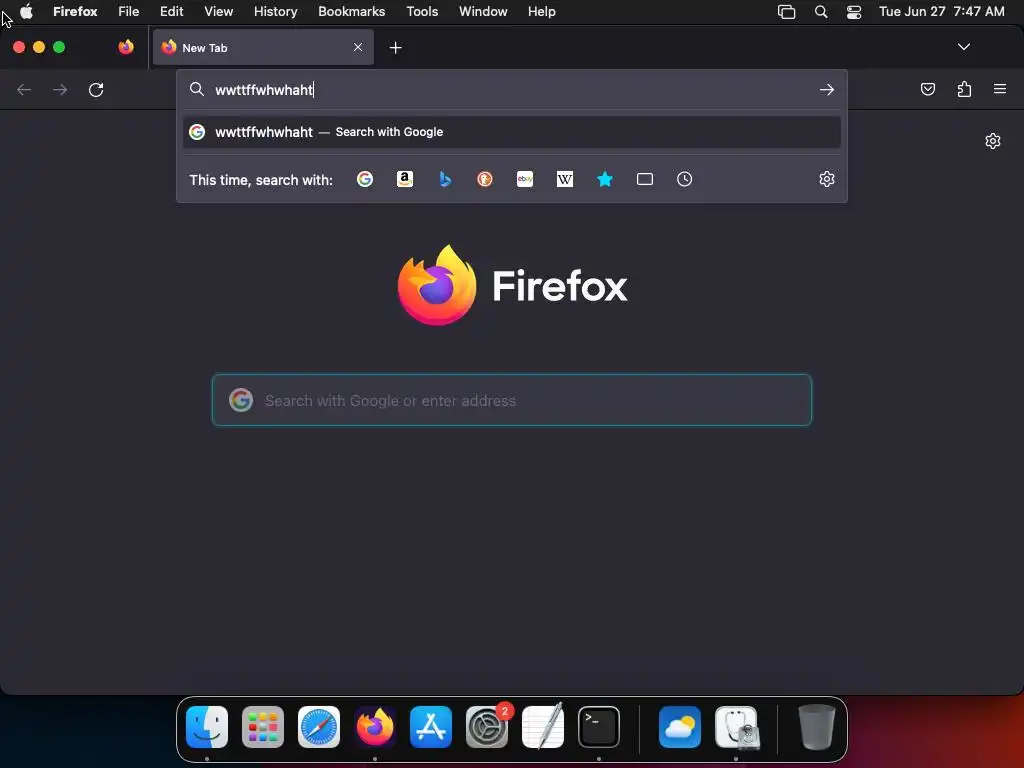Click the Go arrow in address bar
This screenshot has height=768, width=1024.
coord(827,89)
